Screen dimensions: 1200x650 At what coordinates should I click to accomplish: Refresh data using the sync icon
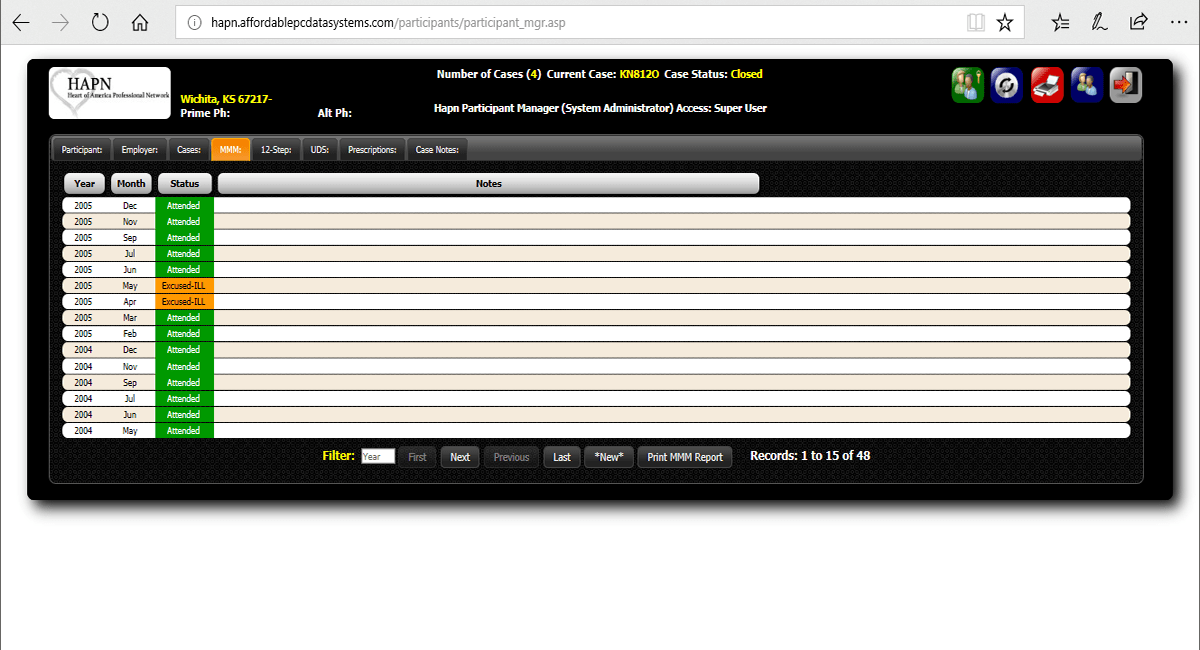click(1006, 85)
